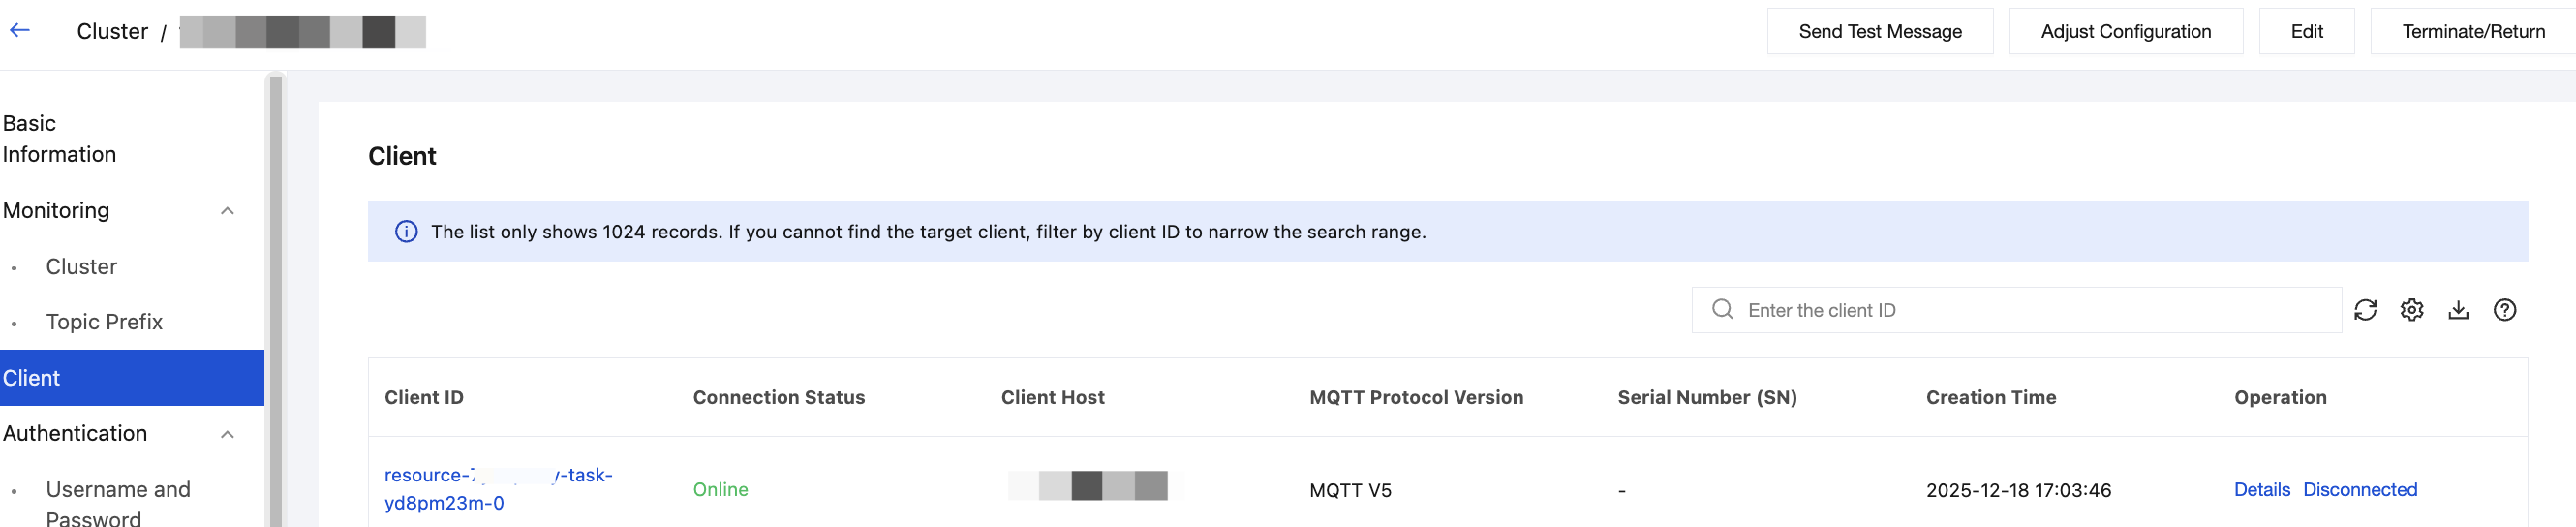
Task: Open Username and Password settings
Action: pyautogui.click(x=118, y=502)
